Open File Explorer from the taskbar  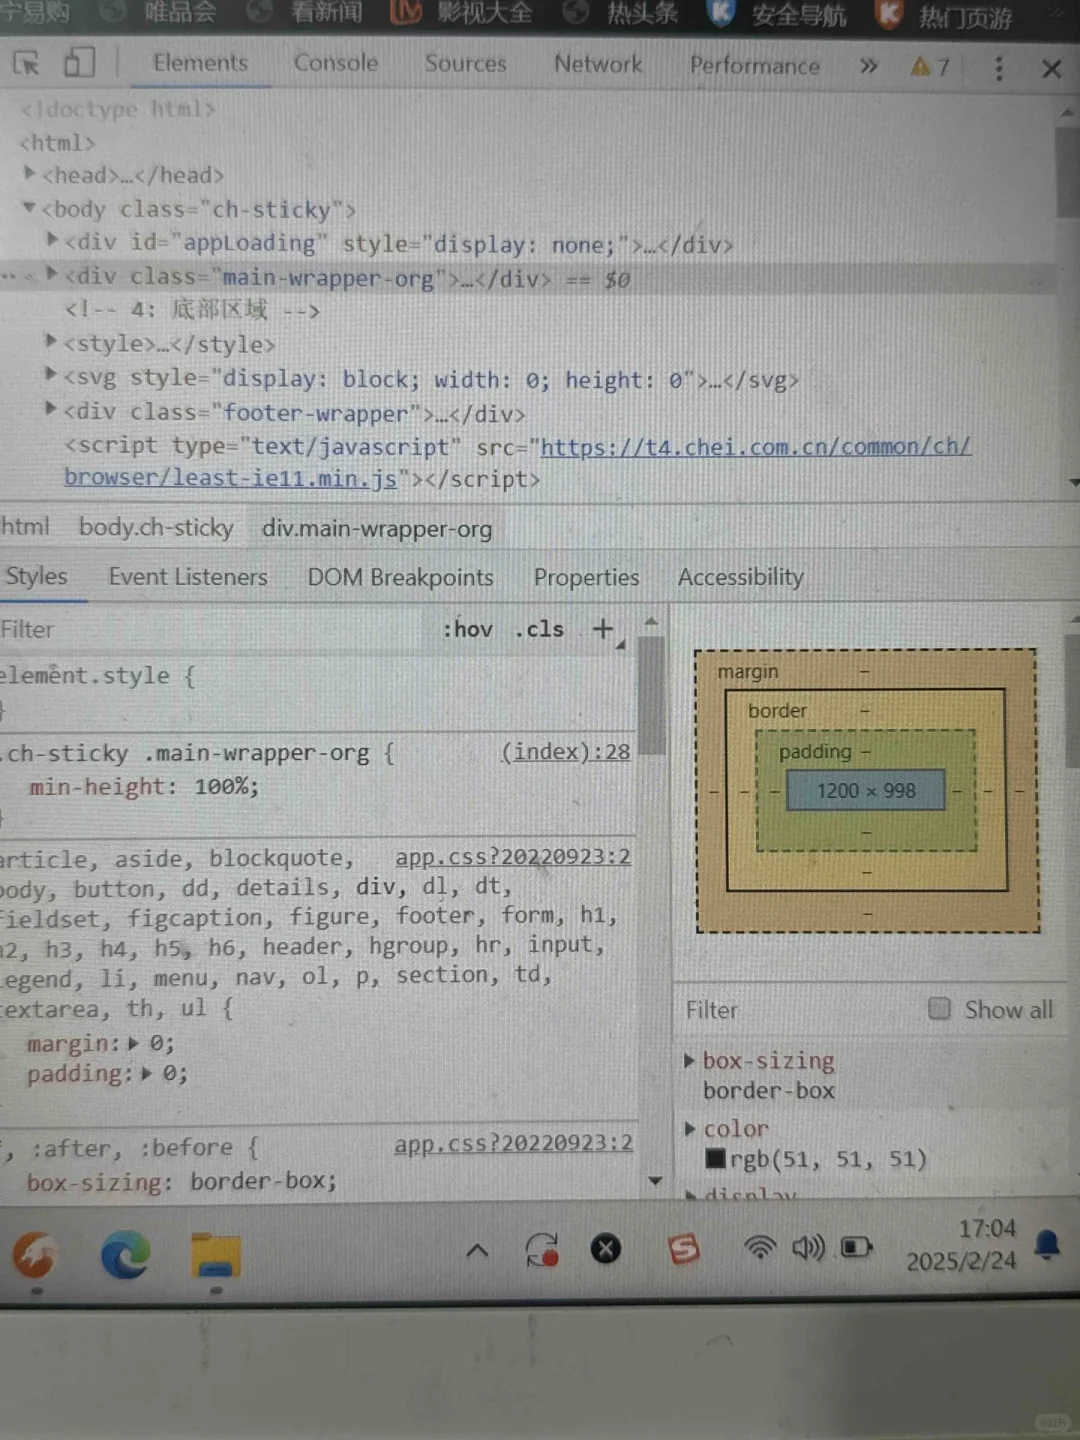click(x=215, y=1256)
